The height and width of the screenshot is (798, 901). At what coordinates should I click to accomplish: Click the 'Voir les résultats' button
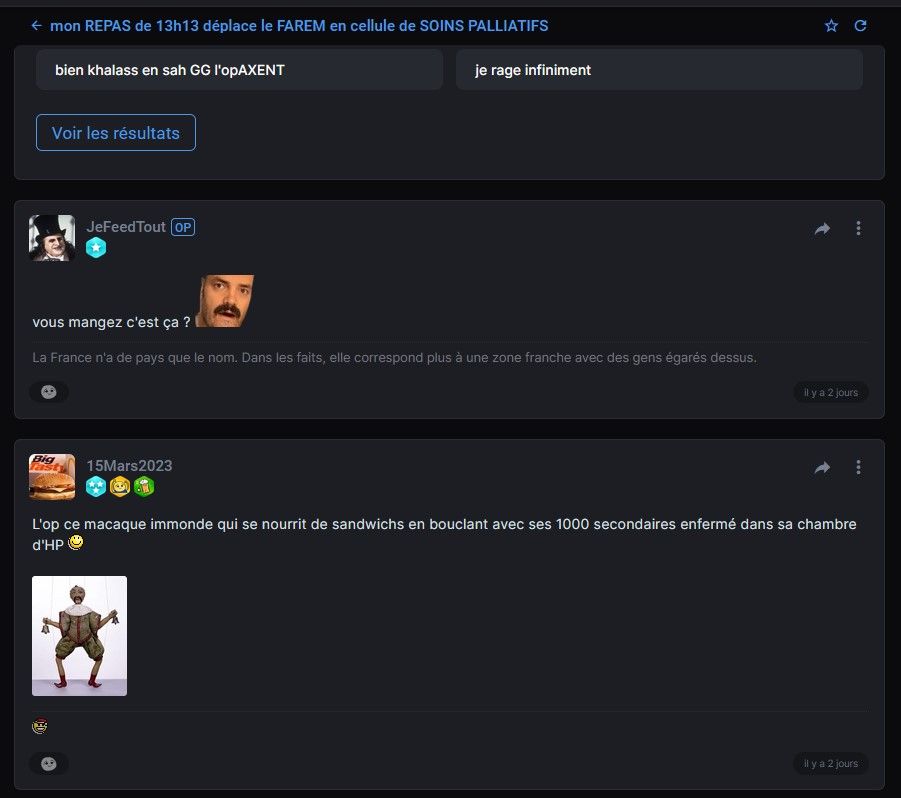(115, 133)
